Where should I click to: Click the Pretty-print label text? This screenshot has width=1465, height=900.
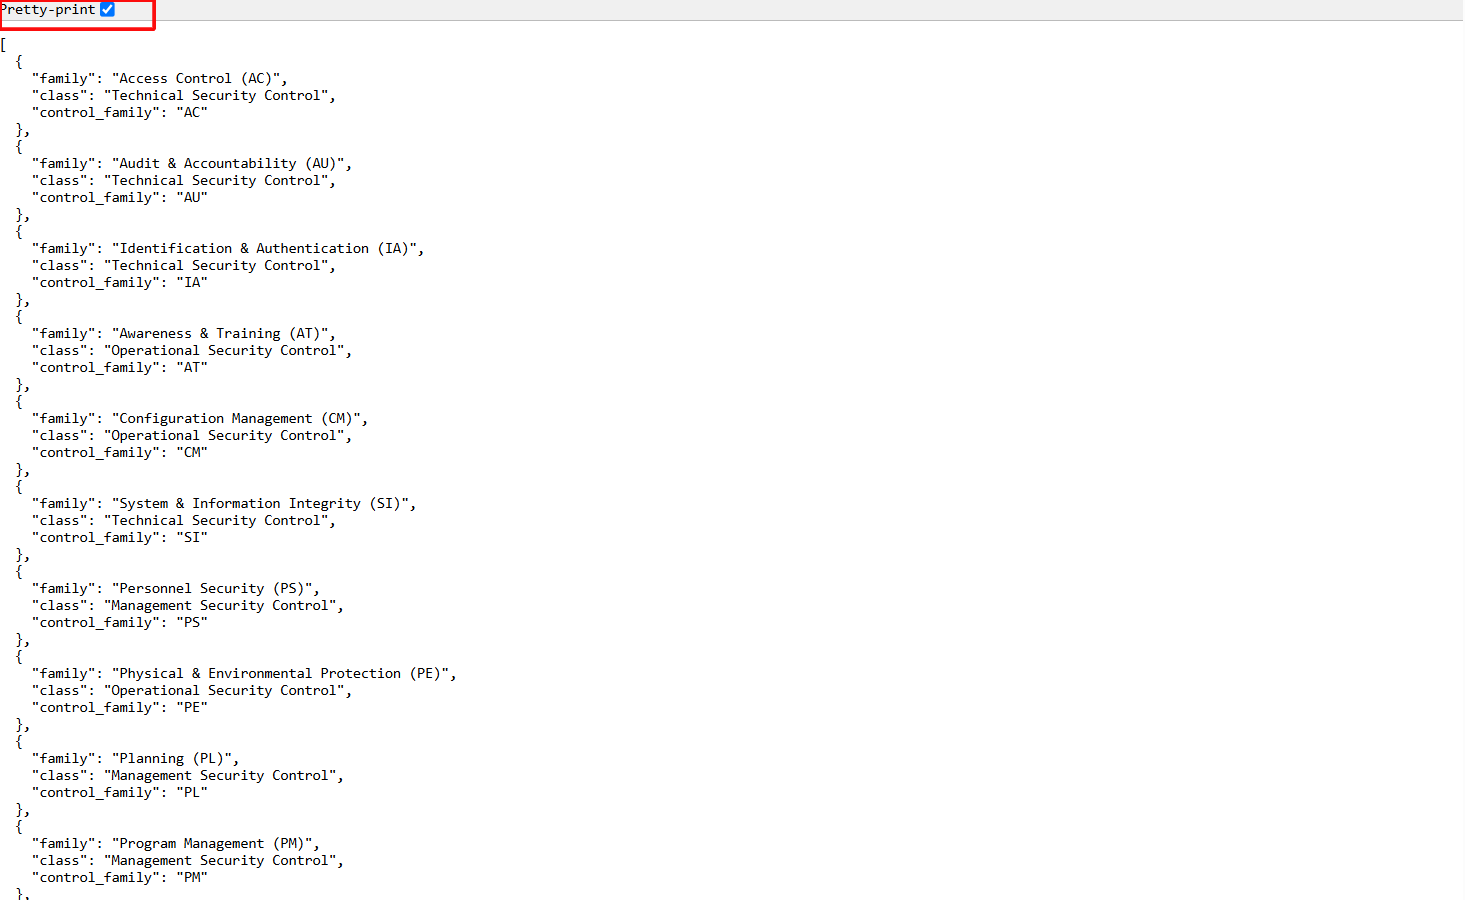pyautogui.click(x=48, y=10)
